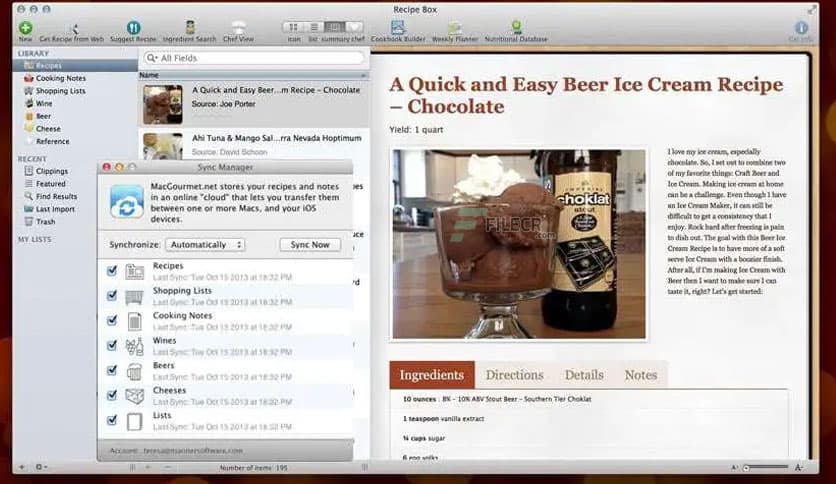
Task: Click the beer ice cream recipe photo
Action: click(519, 244)
